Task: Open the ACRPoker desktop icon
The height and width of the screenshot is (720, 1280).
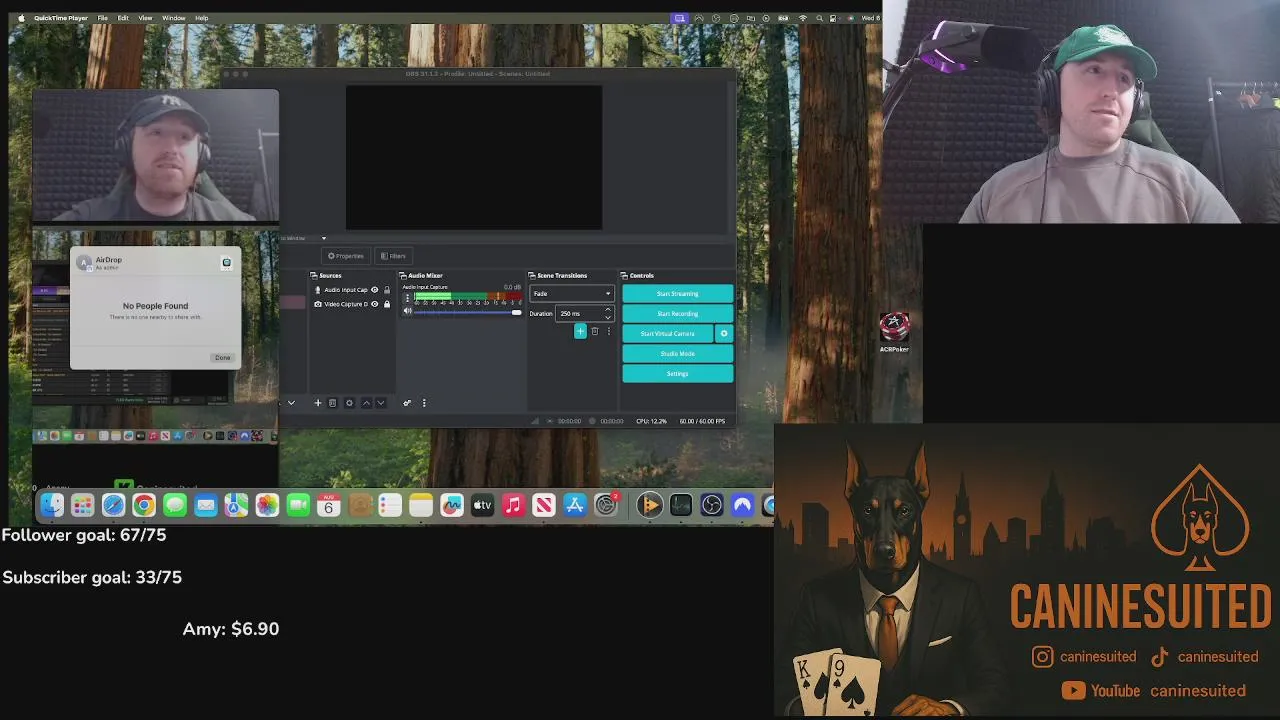Action: click(x=894, y=332)
